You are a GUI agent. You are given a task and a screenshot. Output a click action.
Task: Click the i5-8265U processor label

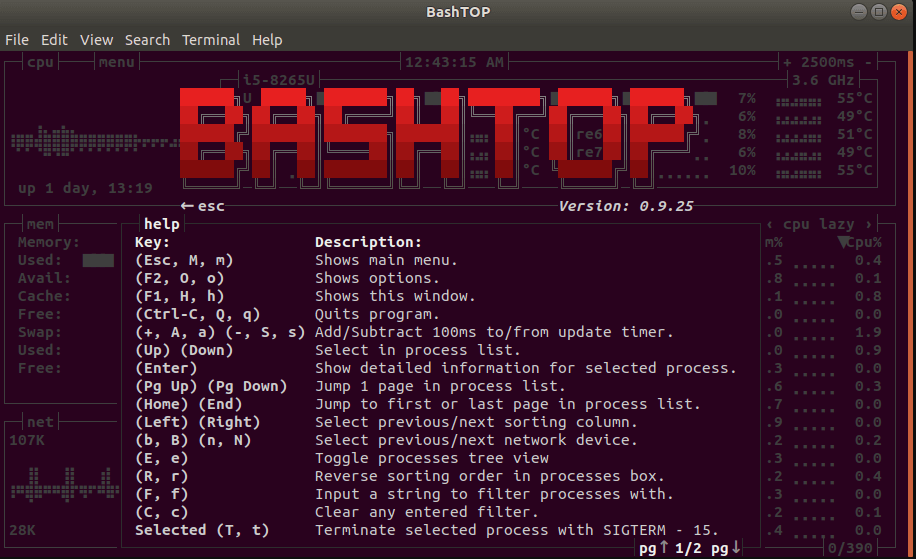279,80
